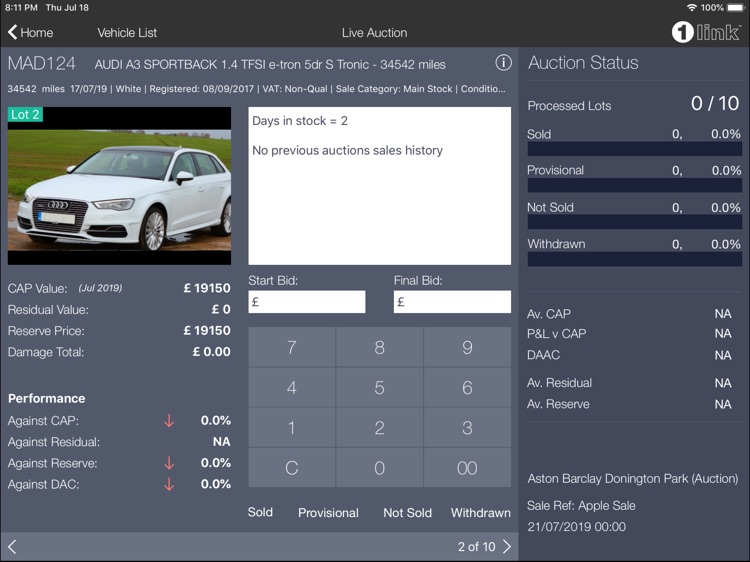Mark the lot as Provisional
This screenshot has height=562, width=750.
point(328,513)
